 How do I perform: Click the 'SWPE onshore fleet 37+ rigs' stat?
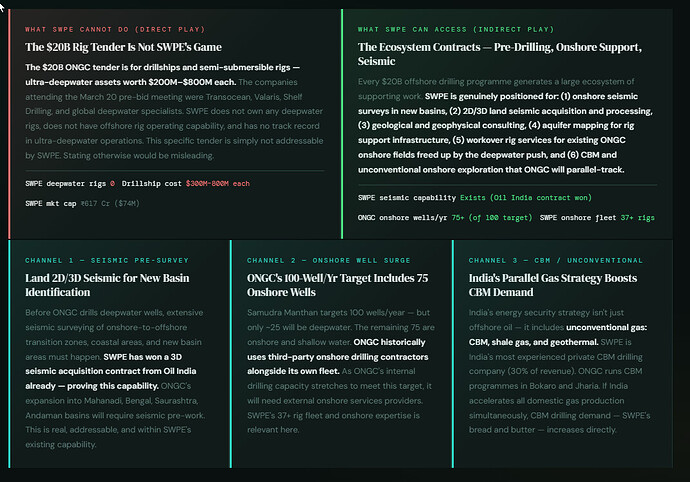coord(597,217)
